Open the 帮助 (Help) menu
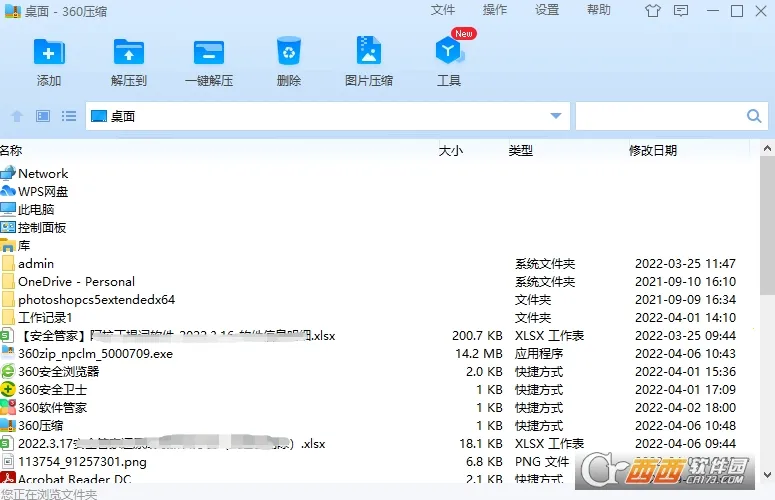This screenshot has height=500, width=775. pos(599,10)
